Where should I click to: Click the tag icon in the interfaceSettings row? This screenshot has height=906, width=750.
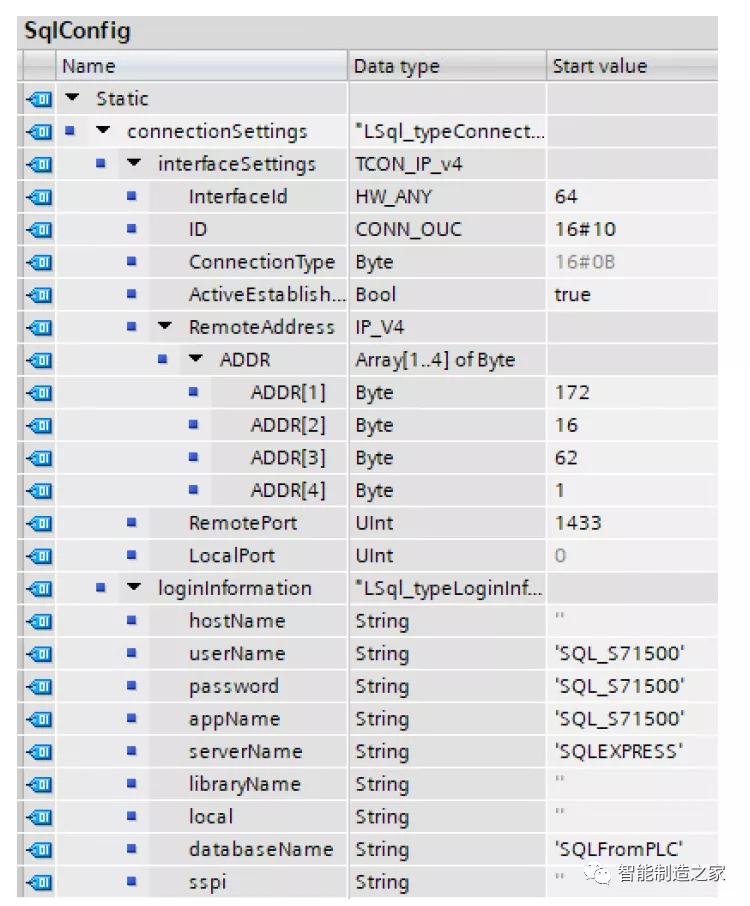39,165
